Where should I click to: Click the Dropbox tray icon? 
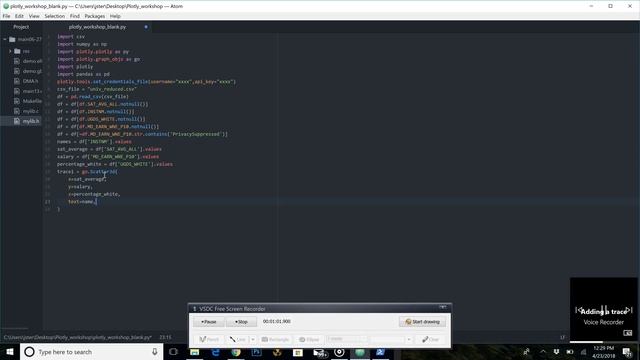(556, 352)
